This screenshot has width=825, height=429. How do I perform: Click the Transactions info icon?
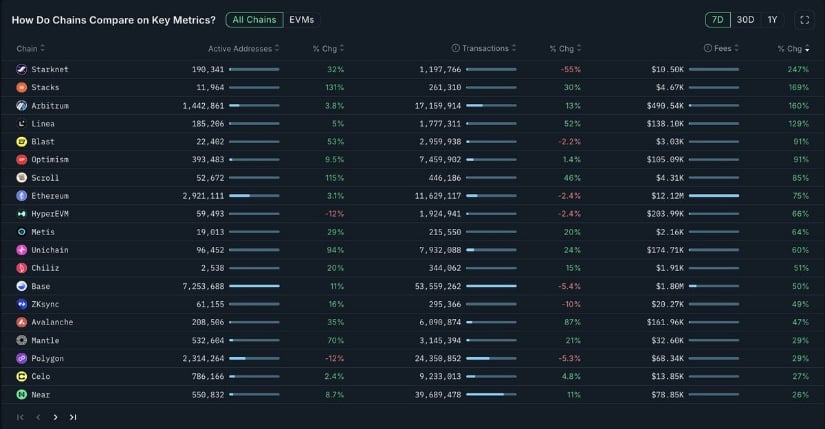[456, 48]
